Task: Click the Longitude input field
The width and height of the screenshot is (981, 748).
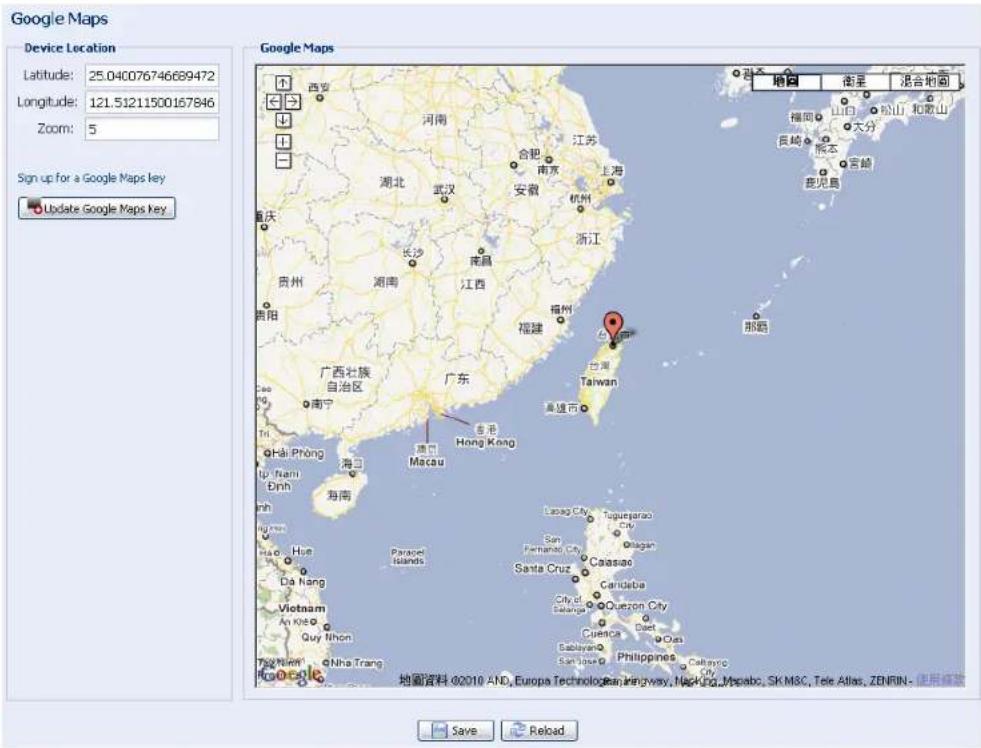Action: click(x=152, y=102)
